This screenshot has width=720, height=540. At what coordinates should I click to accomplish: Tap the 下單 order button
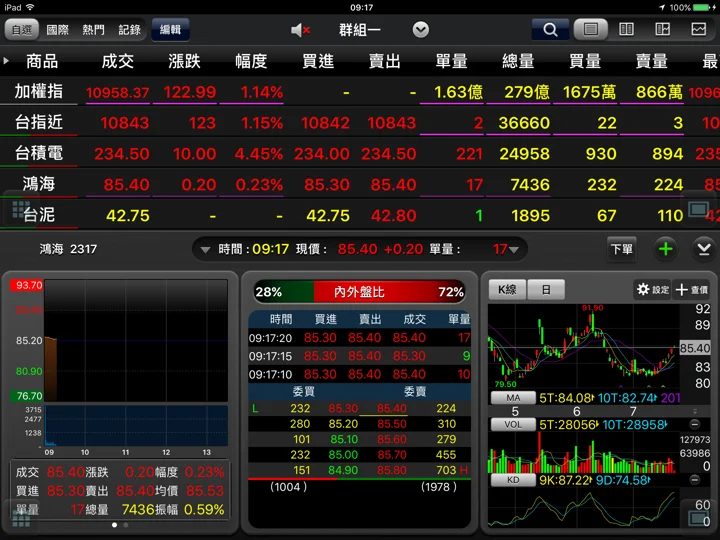click(622, 249)
